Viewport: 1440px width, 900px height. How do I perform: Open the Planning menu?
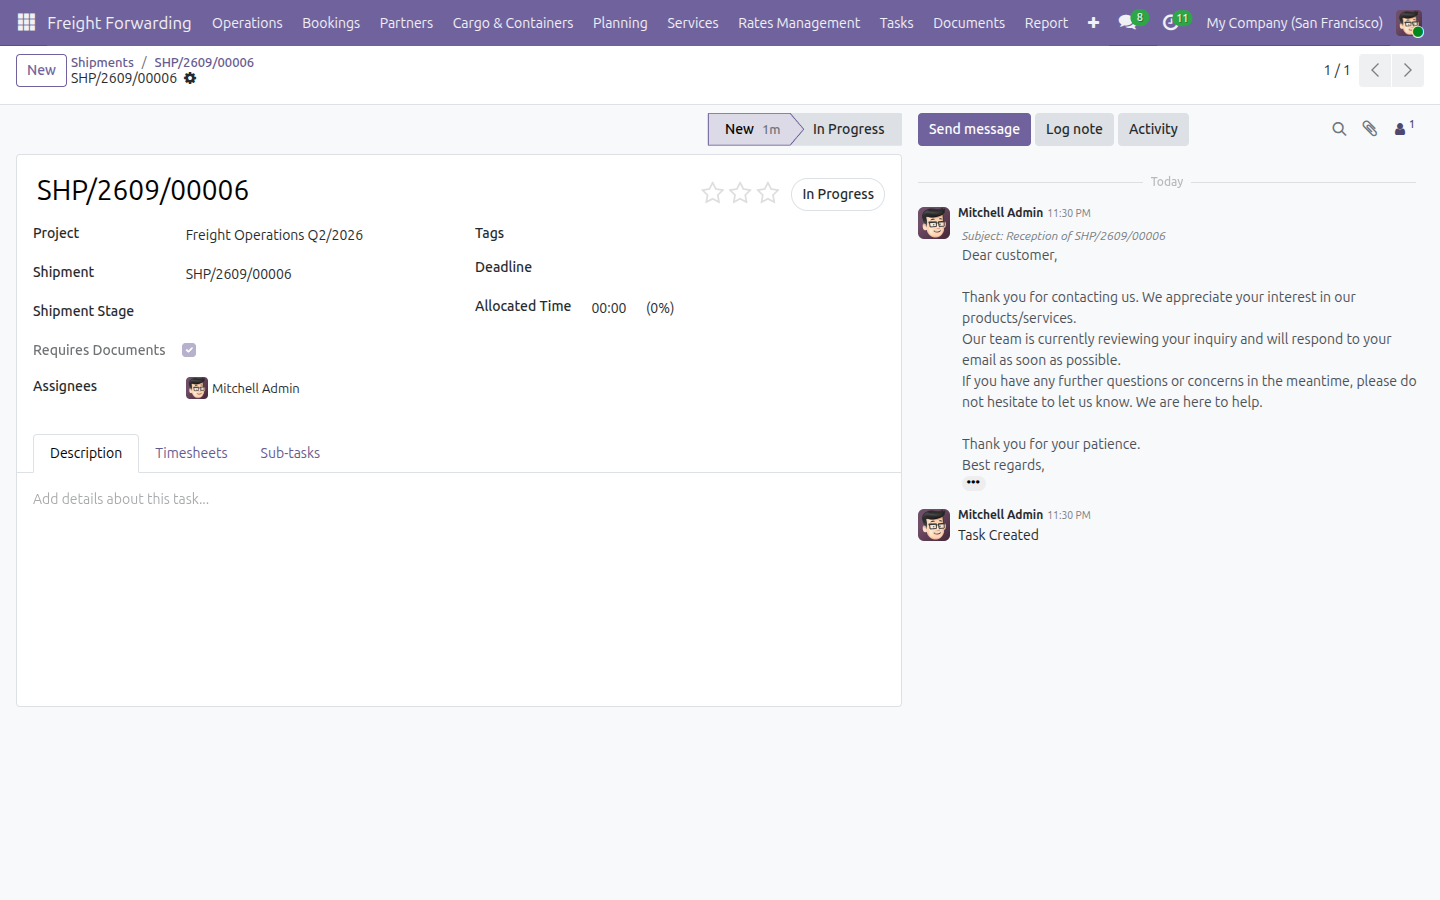[x=620, y=22]
